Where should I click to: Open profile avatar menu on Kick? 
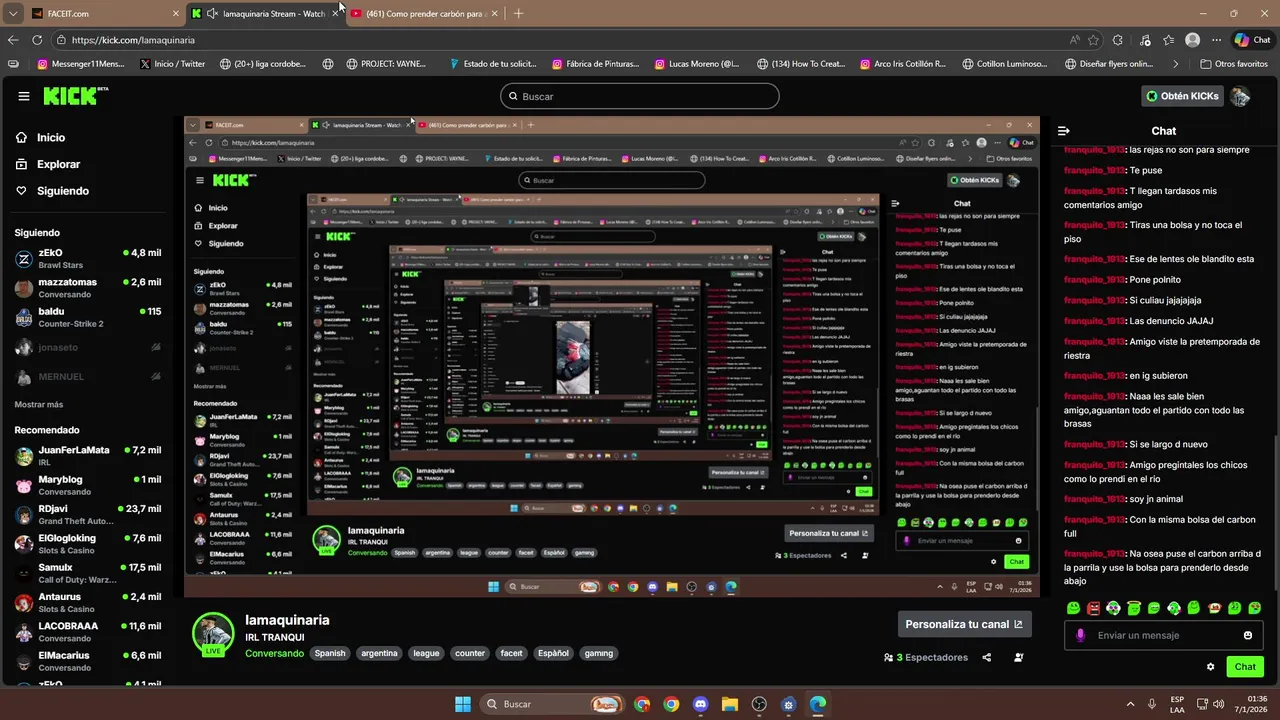coord(1240,96)
